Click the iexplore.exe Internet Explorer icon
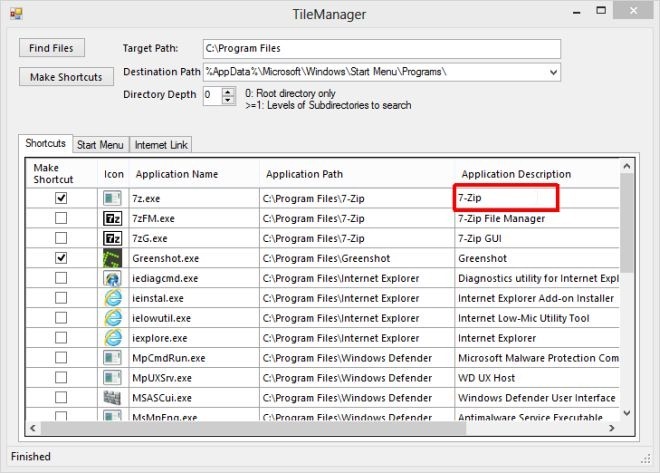Screen dimensions: 660x473 [112, 338]
